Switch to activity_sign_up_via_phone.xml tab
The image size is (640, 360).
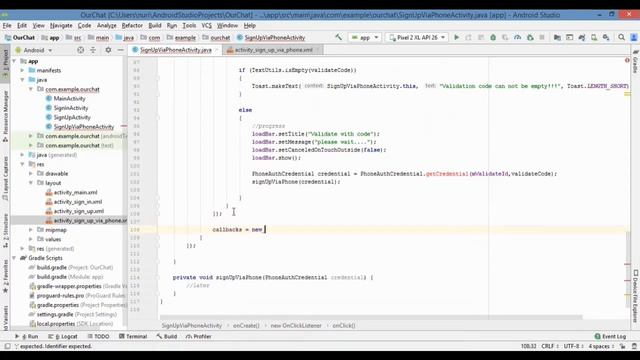[x=273, y=50]
